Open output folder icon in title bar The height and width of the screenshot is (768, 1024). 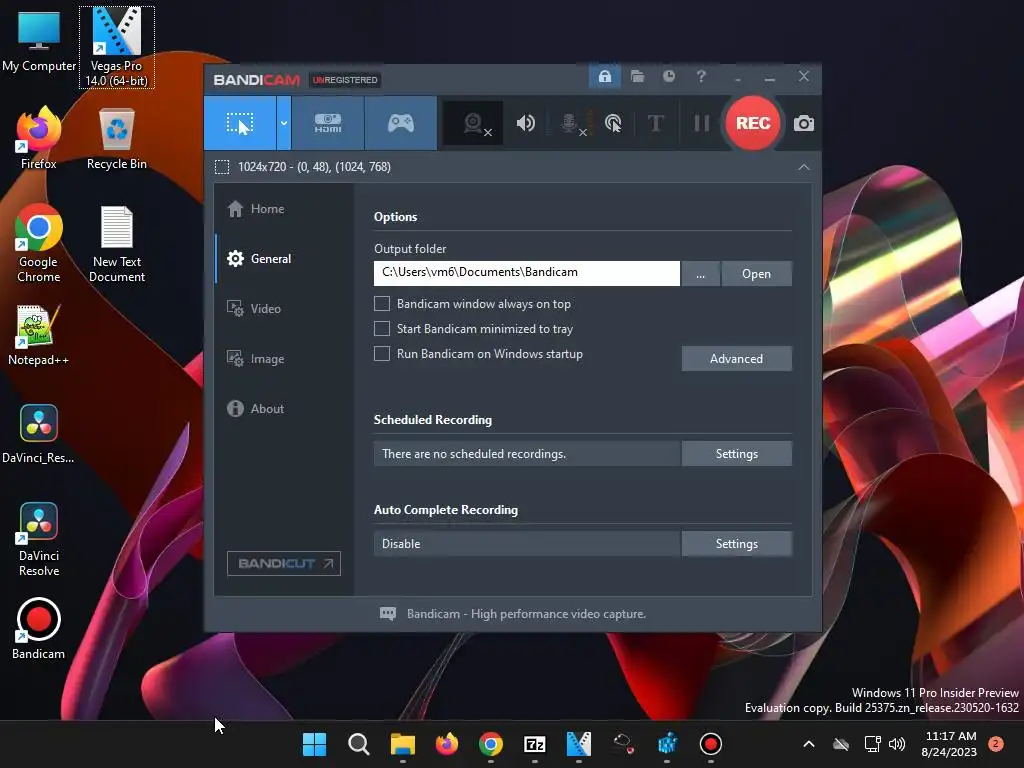637,76
